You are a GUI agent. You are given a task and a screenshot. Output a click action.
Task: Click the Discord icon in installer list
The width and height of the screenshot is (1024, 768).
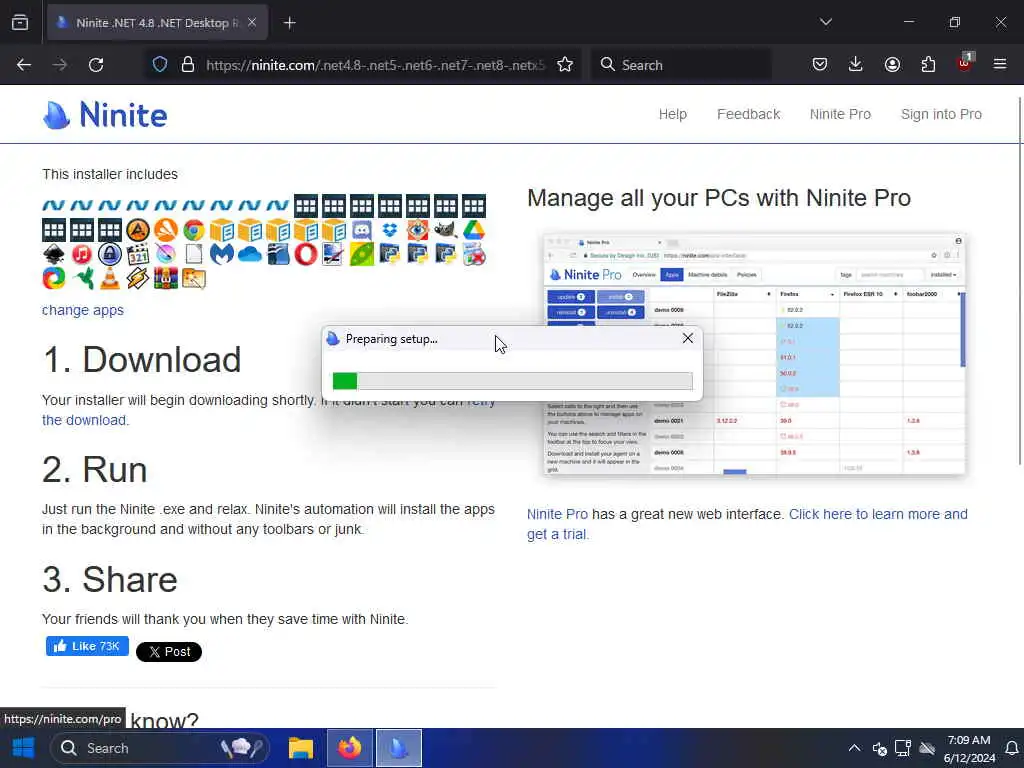(362, 230)
